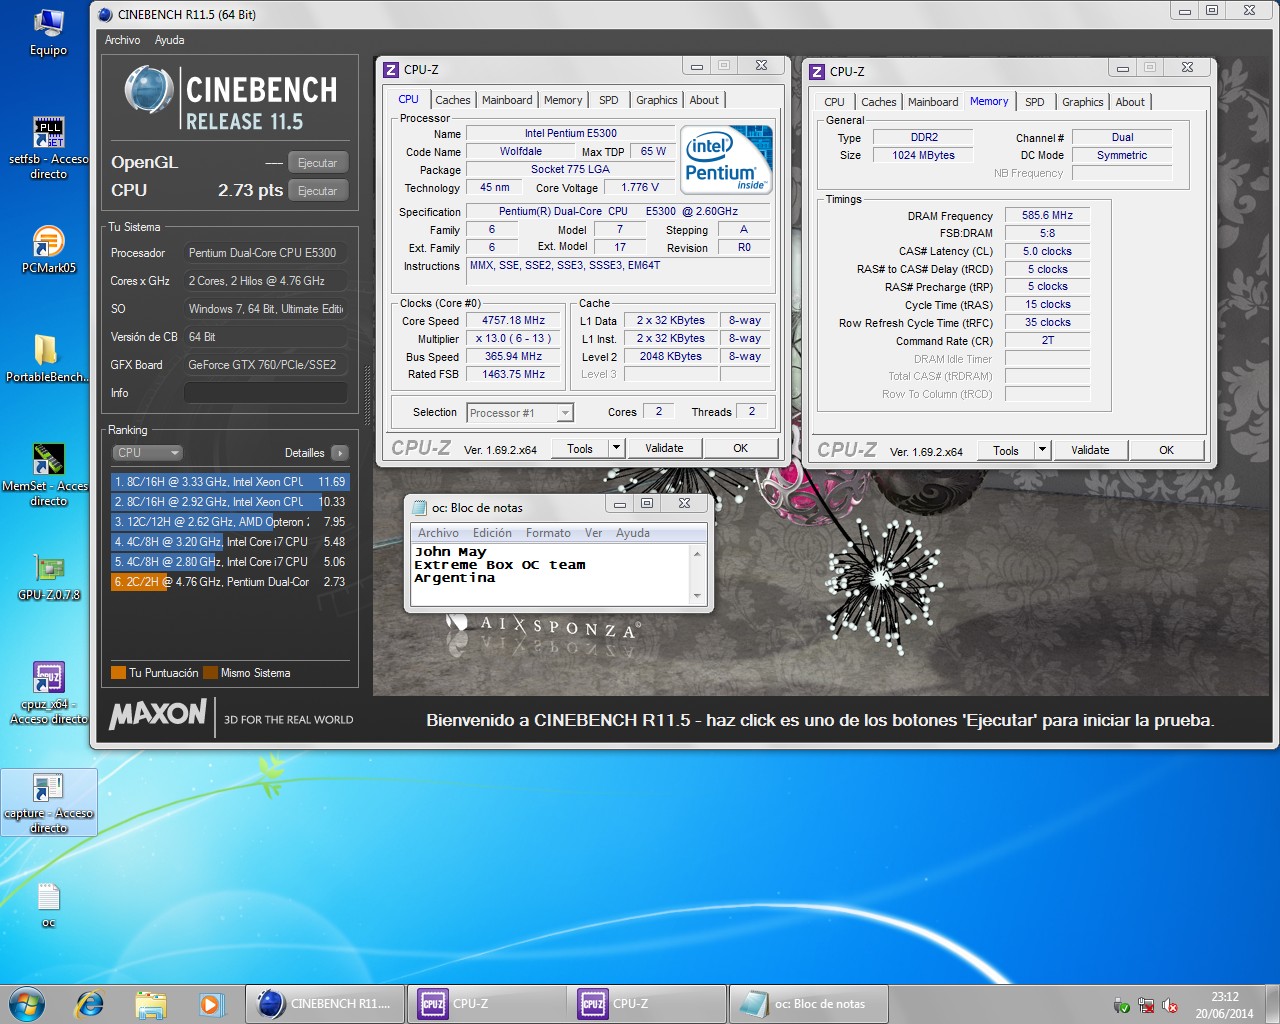Click the MAXON logo

pos(158,714)
